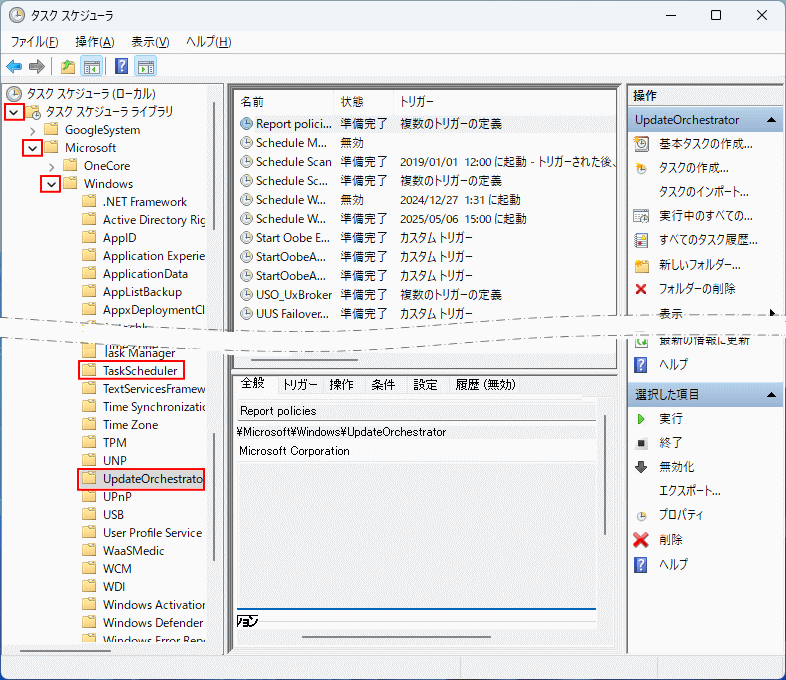Switch to the 設定 tab
This screenshot has height=680, width=786.
click(426, 384)
